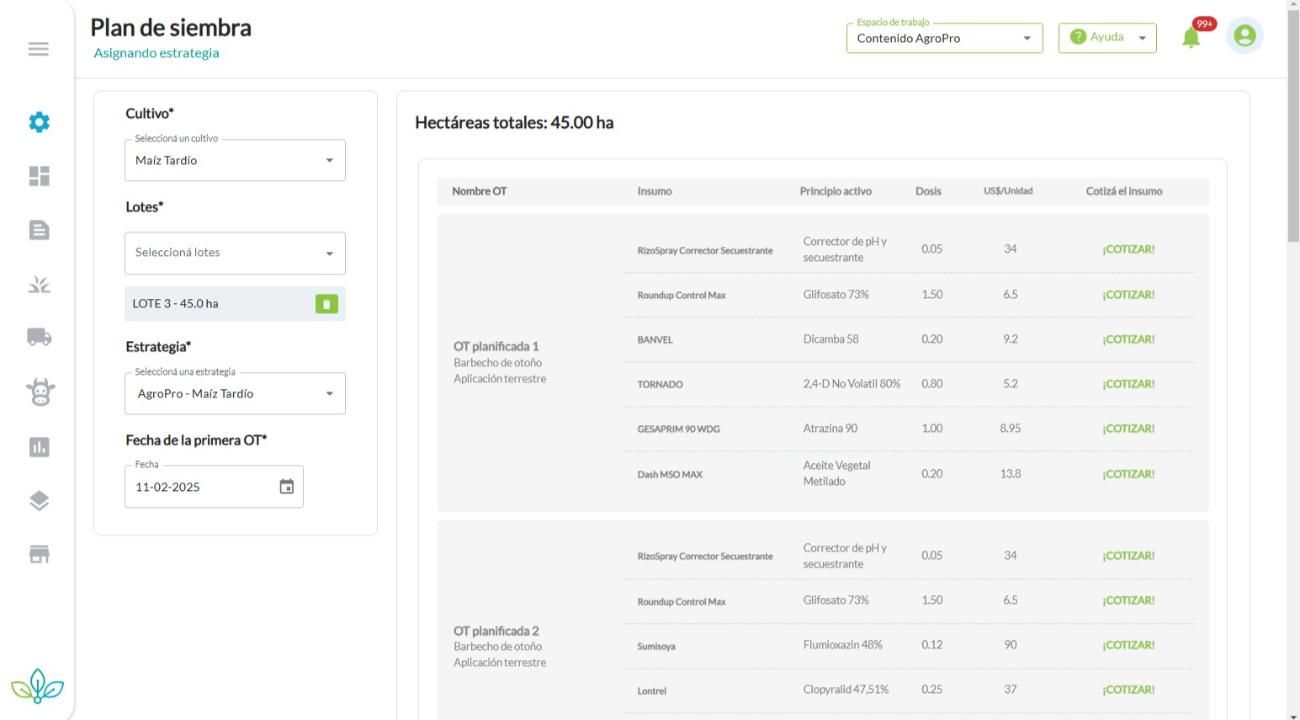Select the OT planificada 1 label
This screenshot has width=1300, height=720.
pyautogui.click(x=496, y=346)
